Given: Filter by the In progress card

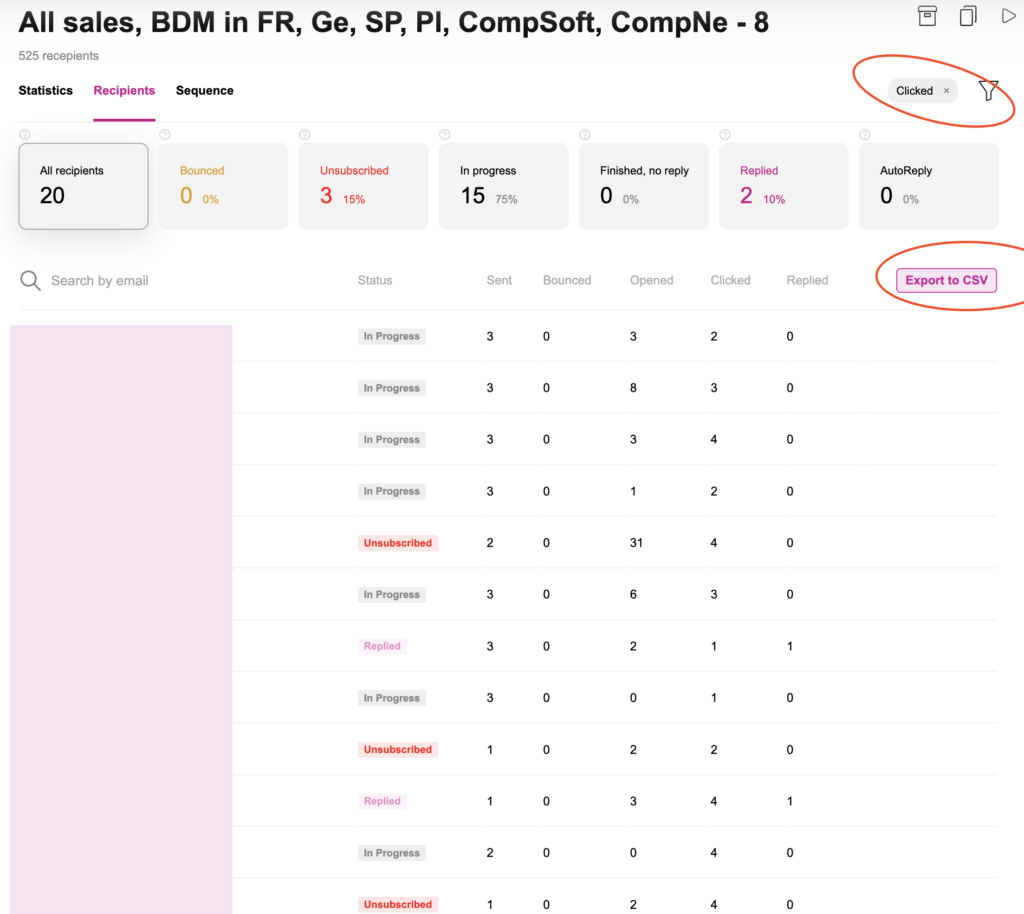Looking at the screenshot, I should point(503,186).
